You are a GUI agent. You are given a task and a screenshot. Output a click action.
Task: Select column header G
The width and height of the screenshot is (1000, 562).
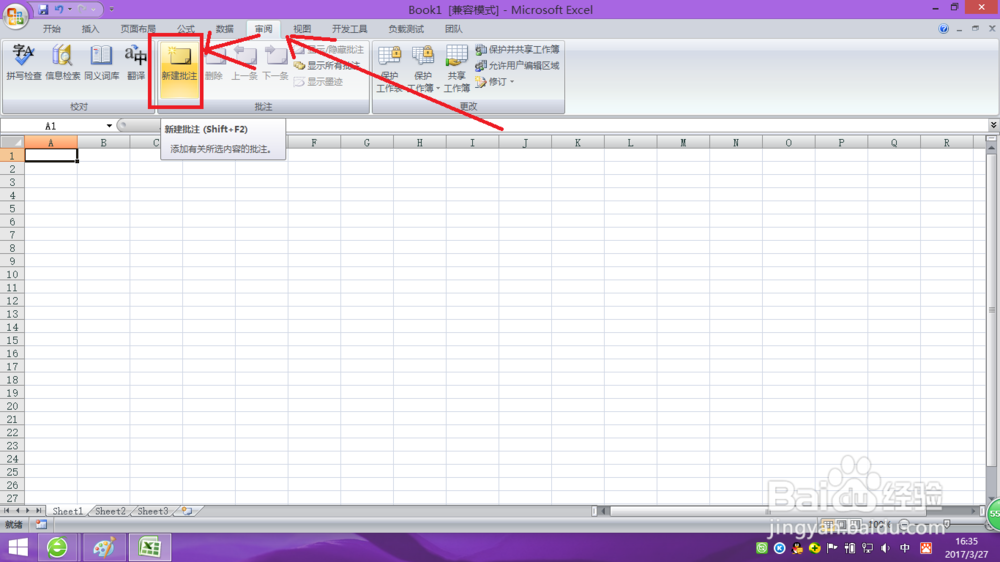367,142
